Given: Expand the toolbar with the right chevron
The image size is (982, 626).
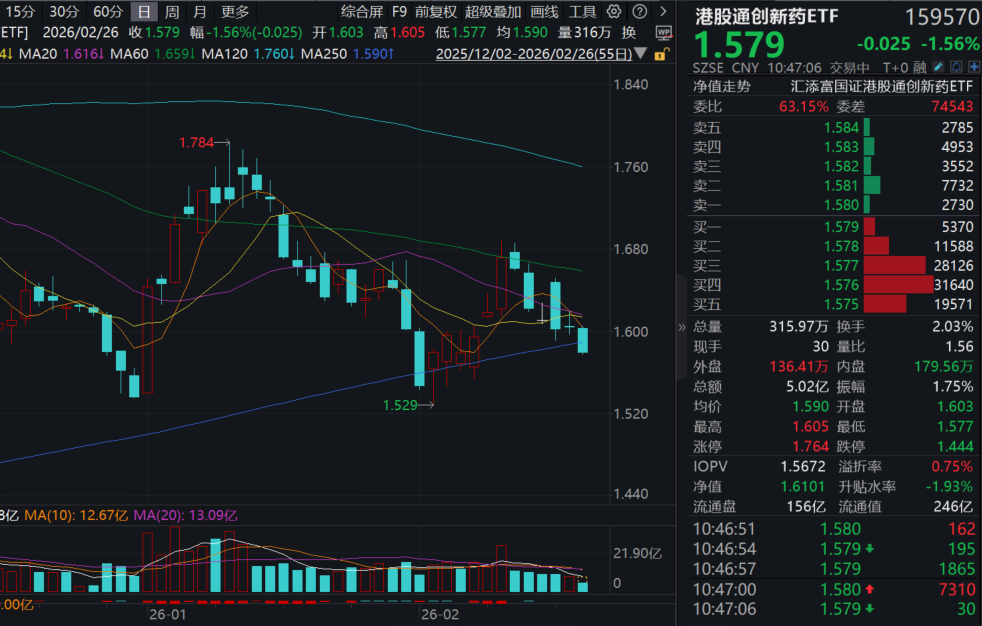Looking at the screenshot, I should pyautogui.click(x=663, y=11).
